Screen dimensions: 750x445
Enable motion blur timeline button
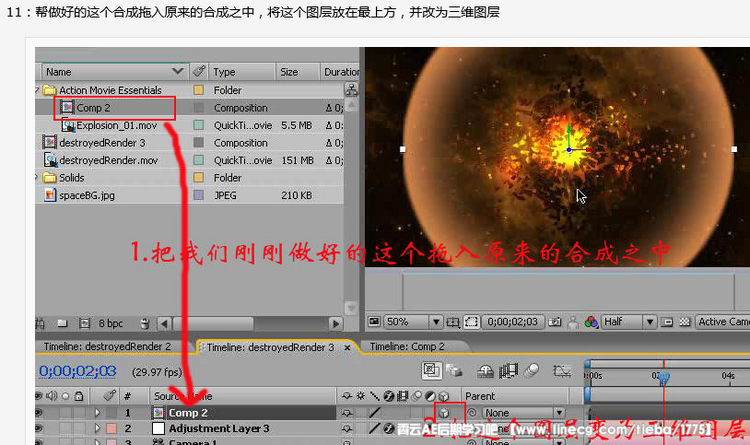(531, 370)
